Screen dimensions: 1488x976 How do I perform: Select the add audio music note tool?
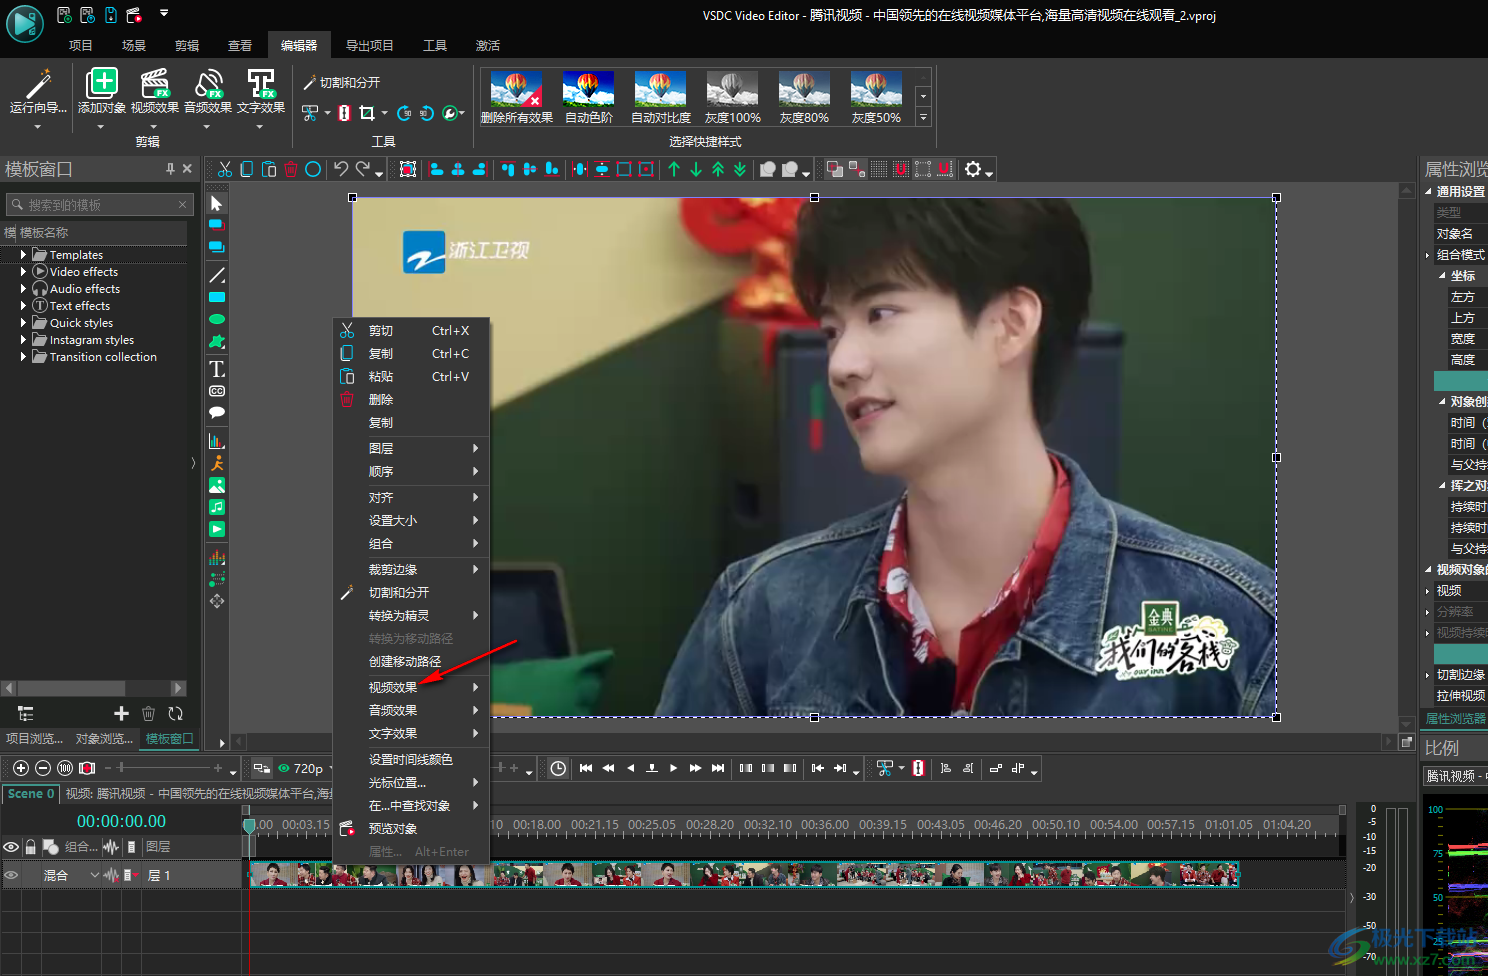point(217,507)
